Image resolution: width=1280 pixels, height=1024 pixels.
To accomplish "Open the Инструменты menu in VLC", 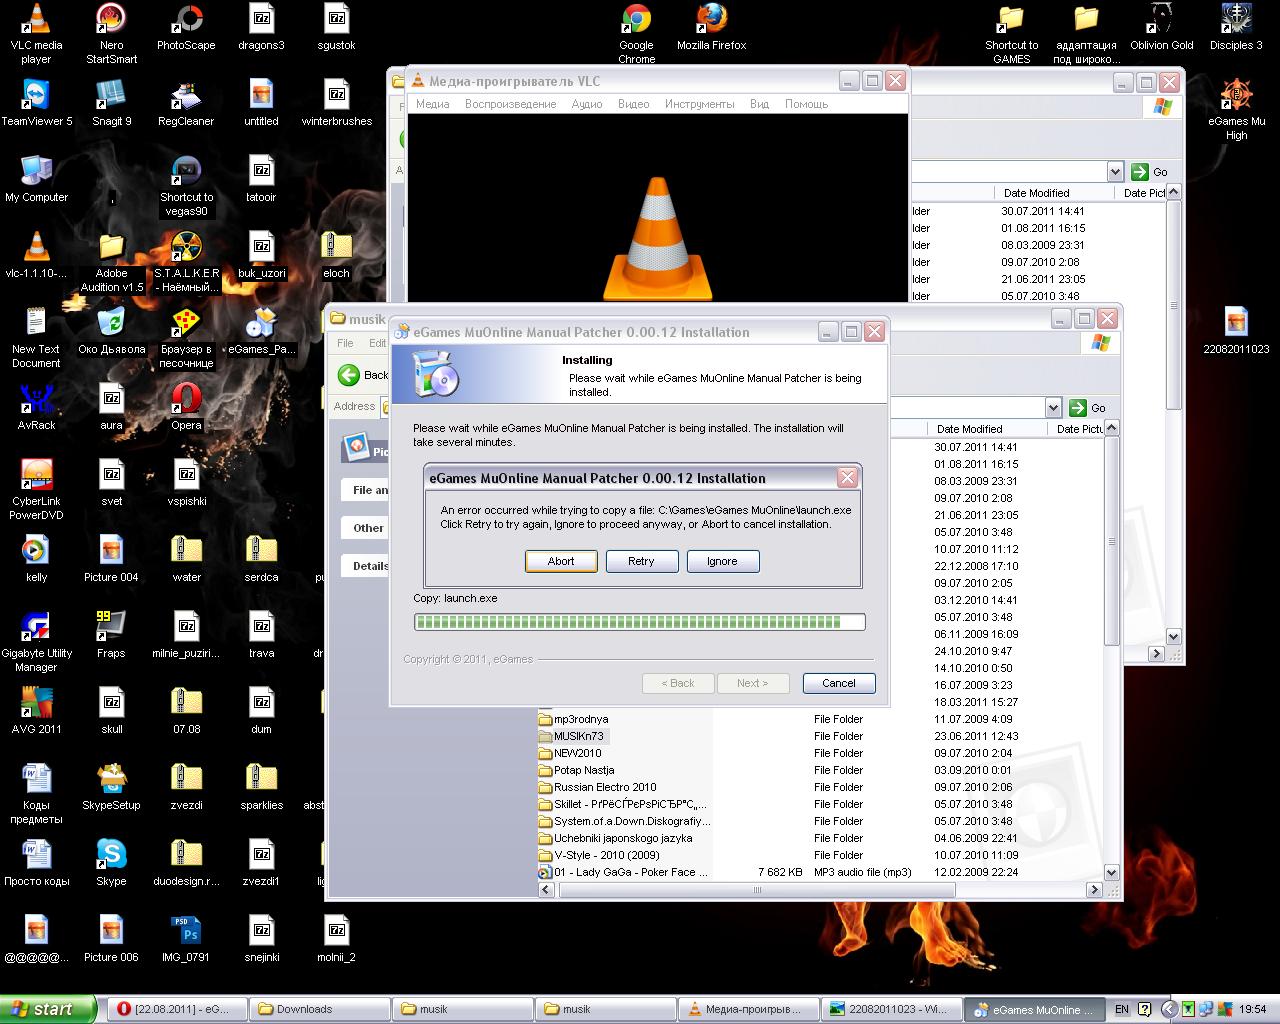I will [699, 104].
